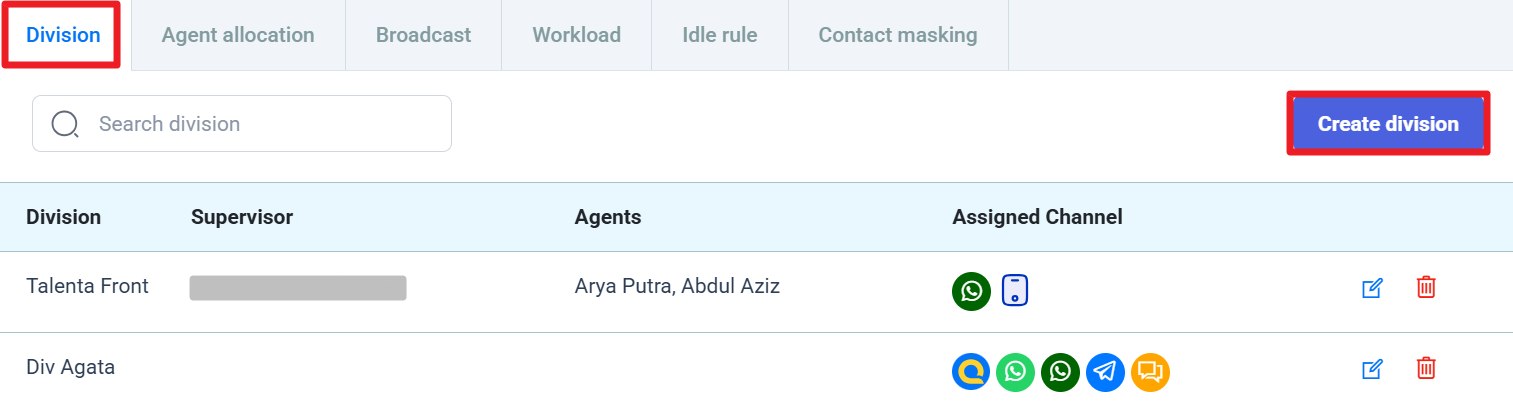Click the mobile phone channel icon
This screenshot has height=404, width=1513.
coord(1015,291)
